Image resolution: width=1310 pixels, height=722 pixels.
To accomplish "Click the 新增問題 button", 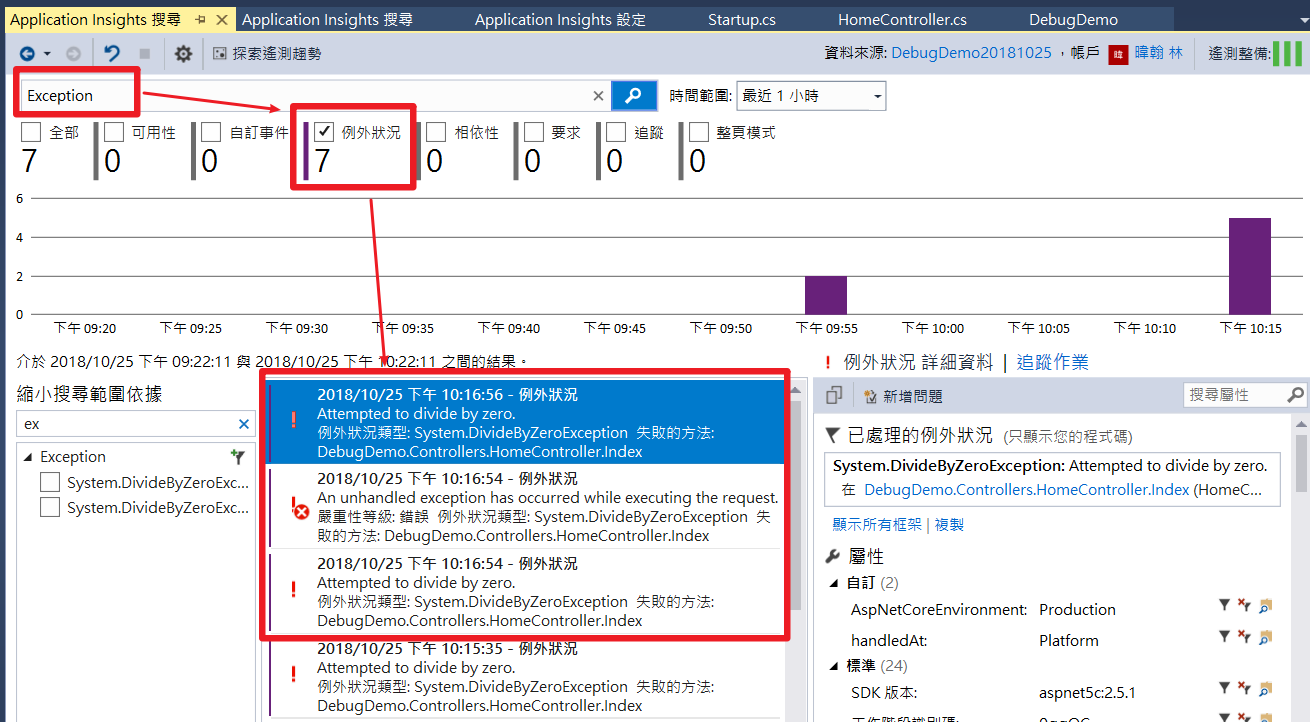I will 902,396.
